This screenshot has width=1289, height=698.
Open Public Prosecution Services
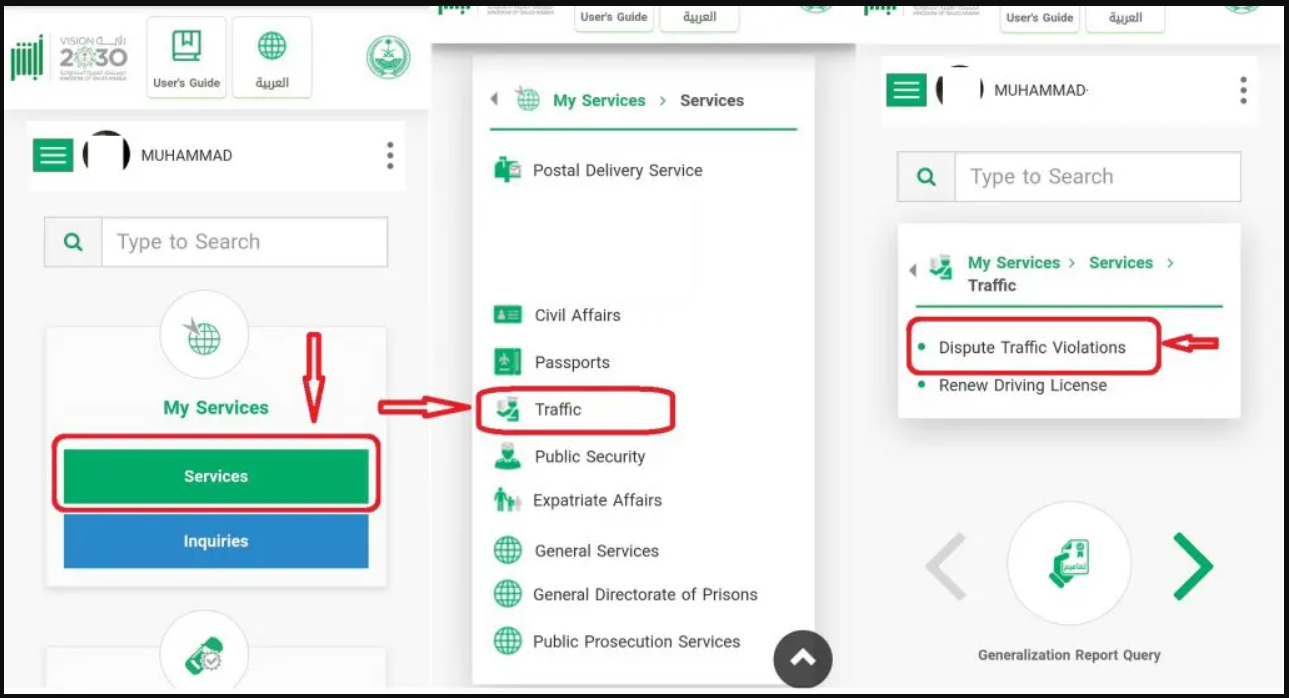point(636,641)
